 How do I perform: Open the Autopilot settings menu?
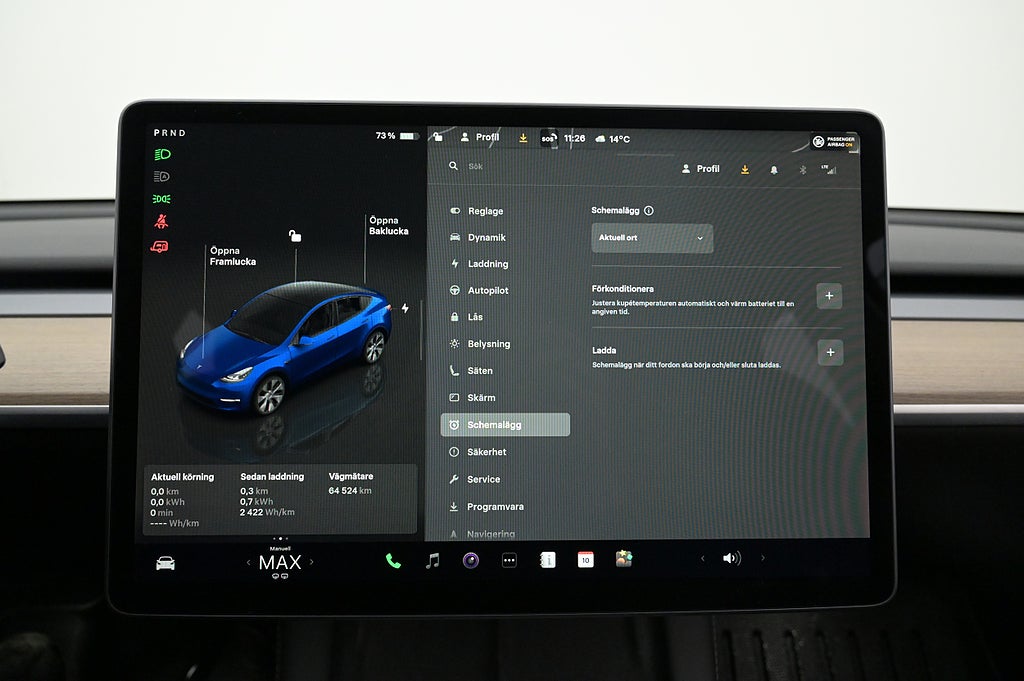pyautogui.click(x=487, y=291)
